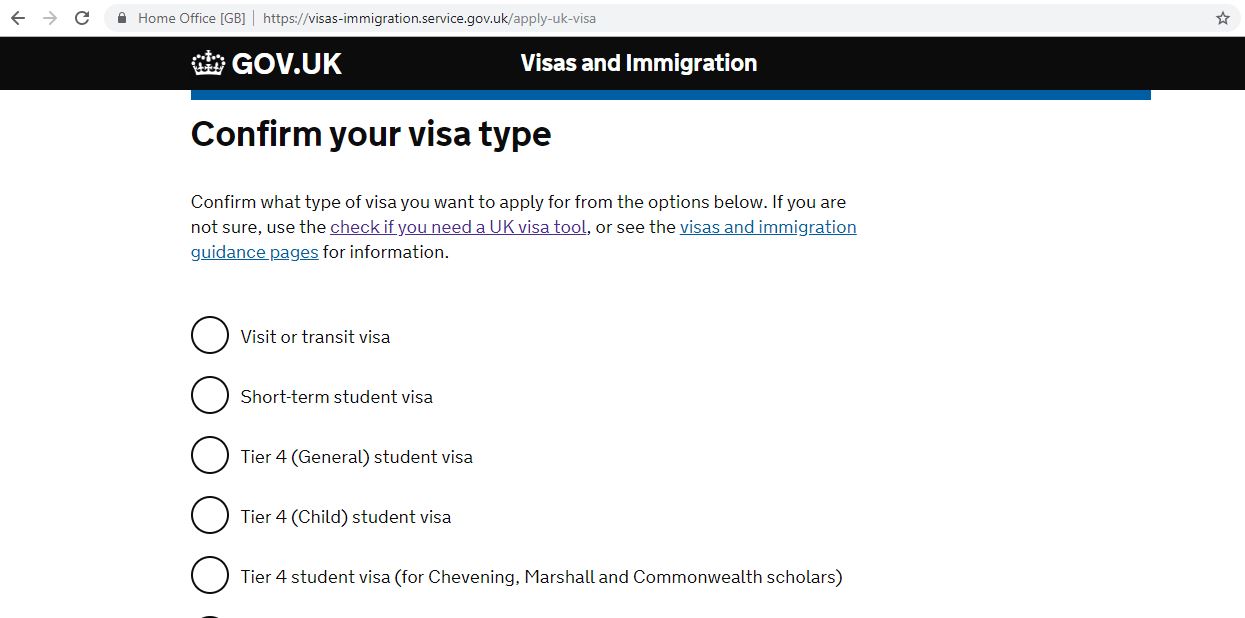Click the Visit or transit visa label text
This screenshot has height=618, width=1245.
click(315, 337)
